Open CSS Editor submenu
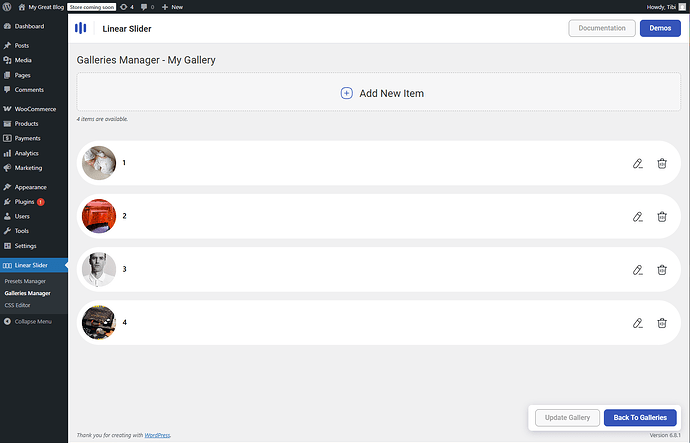Image resolution: width=690 pixels, height=443 pixels. [x=18, y=305]
